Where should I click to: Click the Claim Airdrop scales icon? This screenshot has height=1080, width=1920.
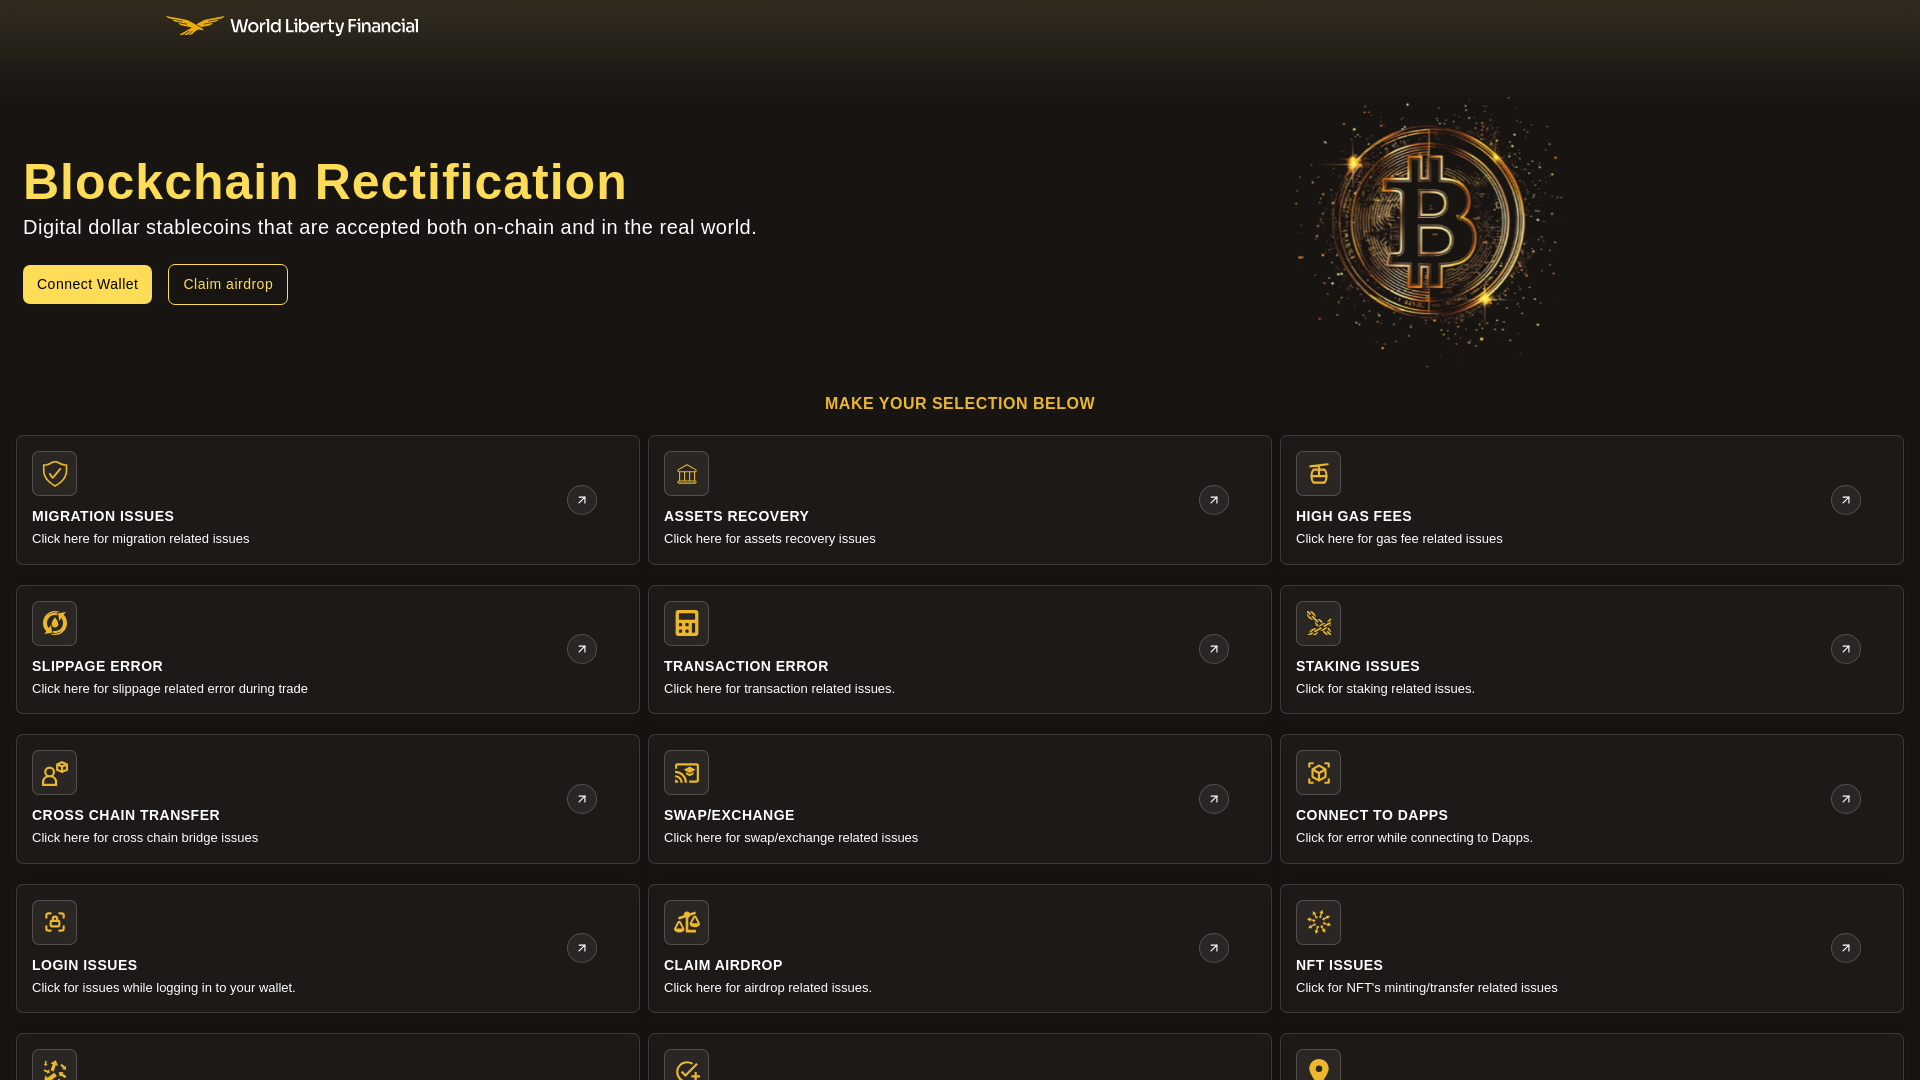pos(686,922)
